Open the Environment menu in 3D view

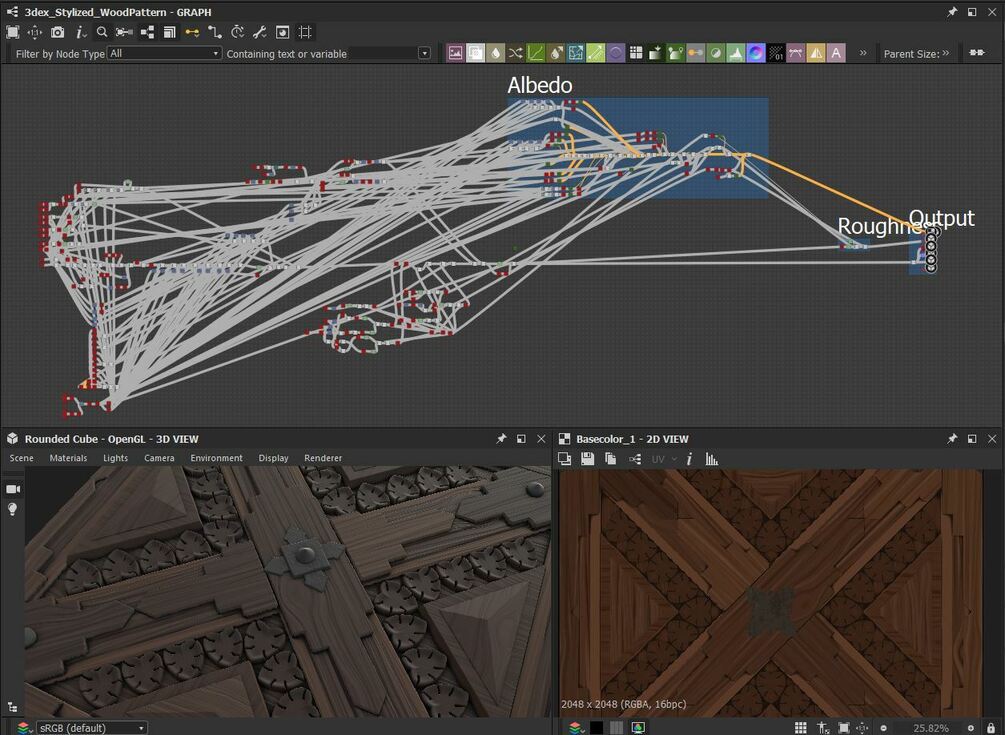tap(216, 458)
